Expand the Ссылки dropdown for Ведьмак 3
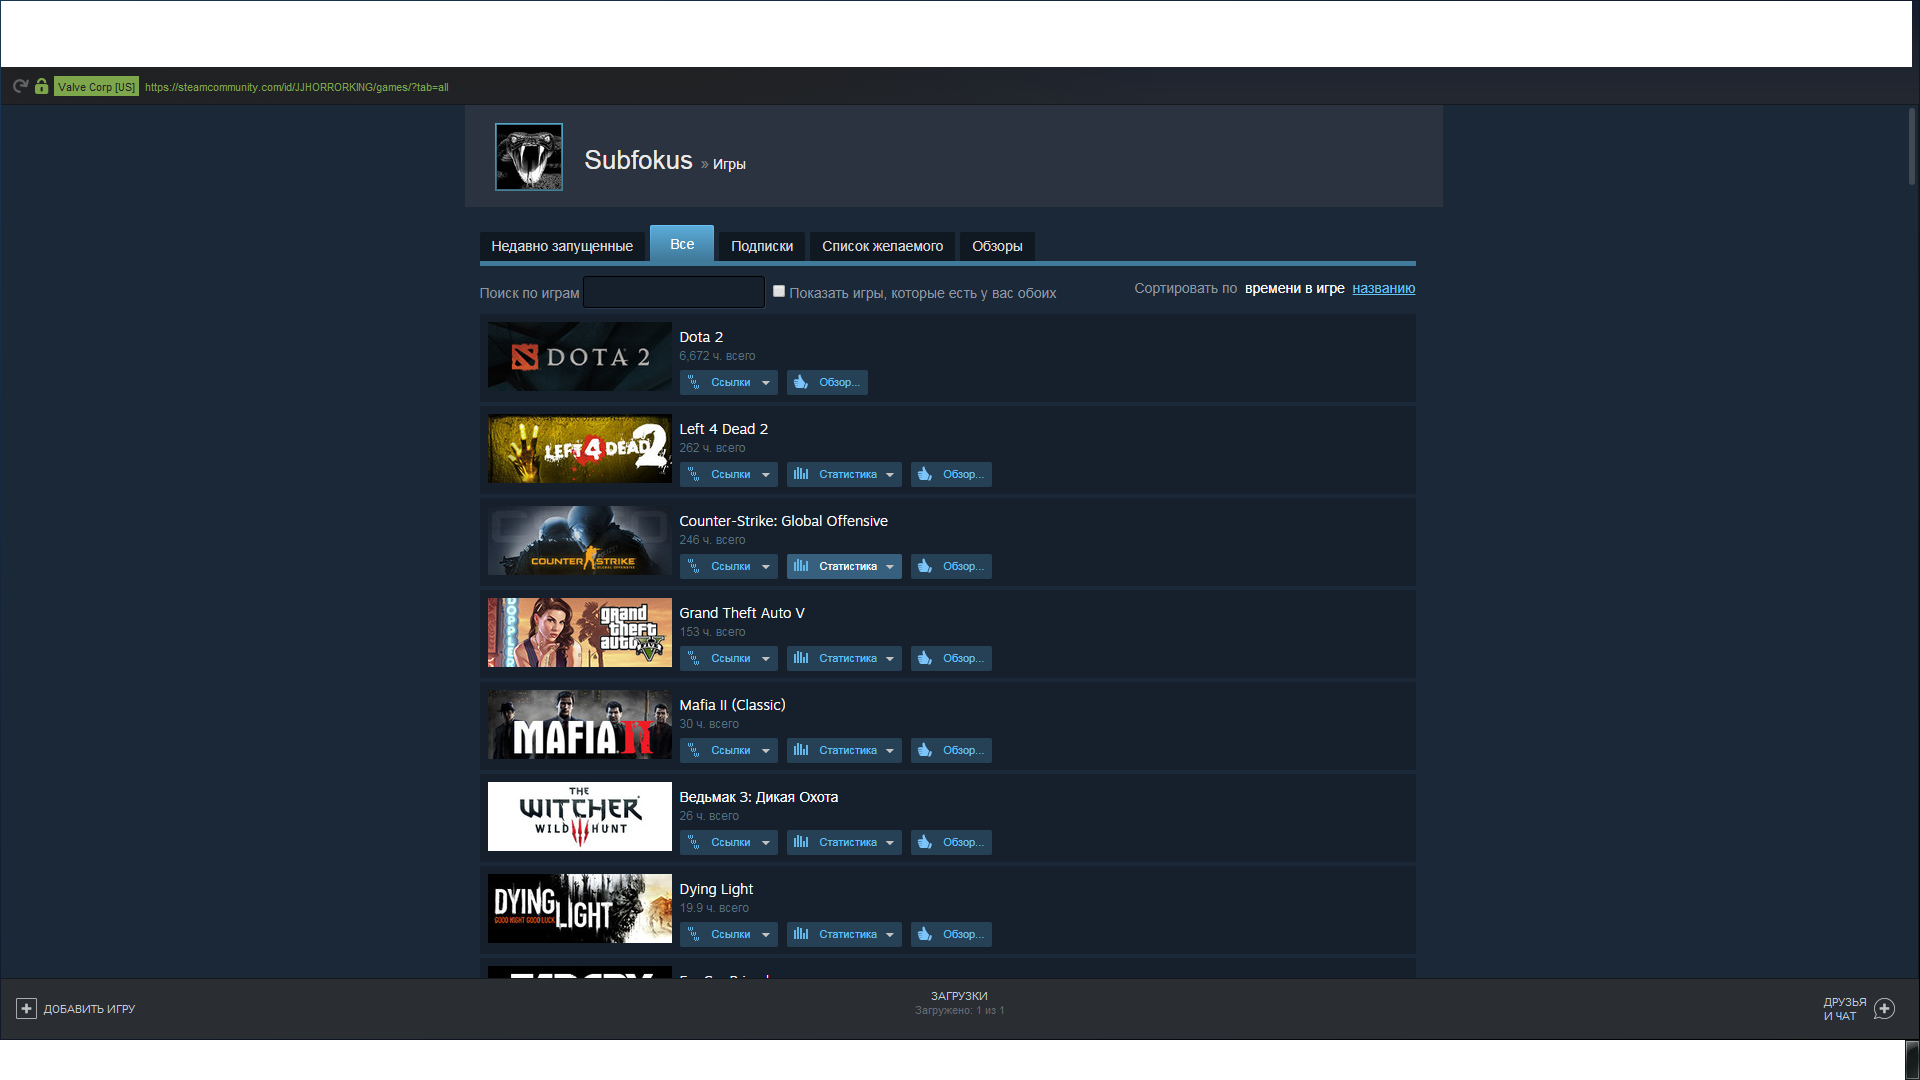Viewport: 1920px width, 1080px height. point(729,842)
